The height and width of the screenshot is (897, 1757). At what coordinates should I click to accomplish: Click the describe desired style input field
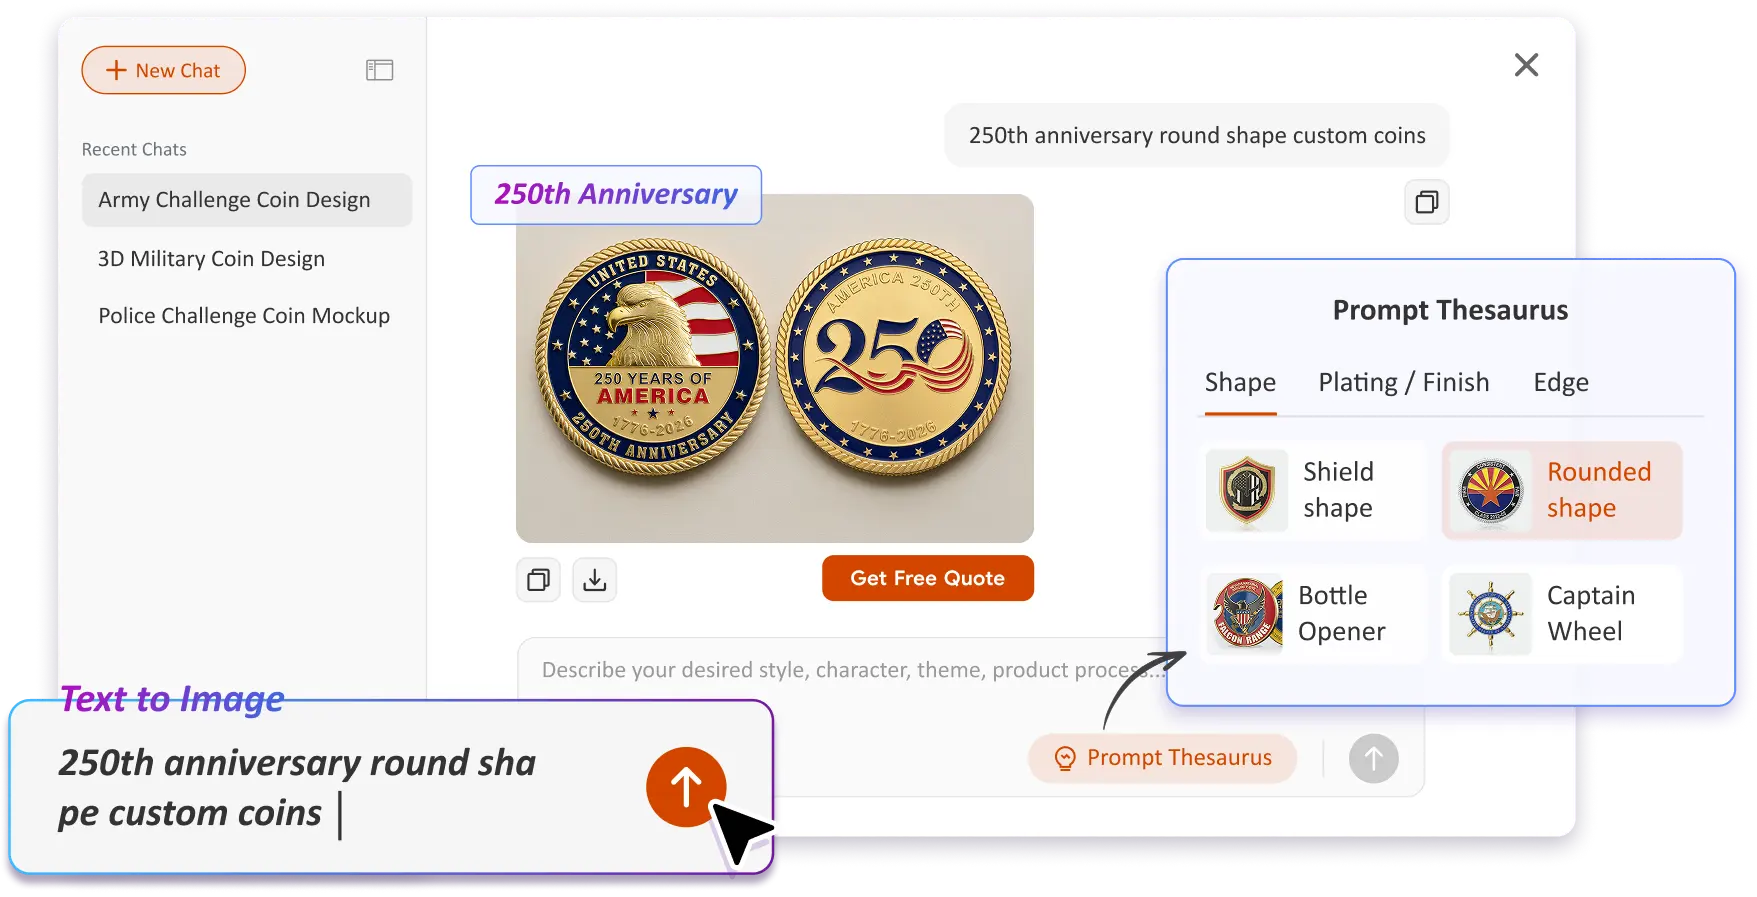[x=842, y=670]
